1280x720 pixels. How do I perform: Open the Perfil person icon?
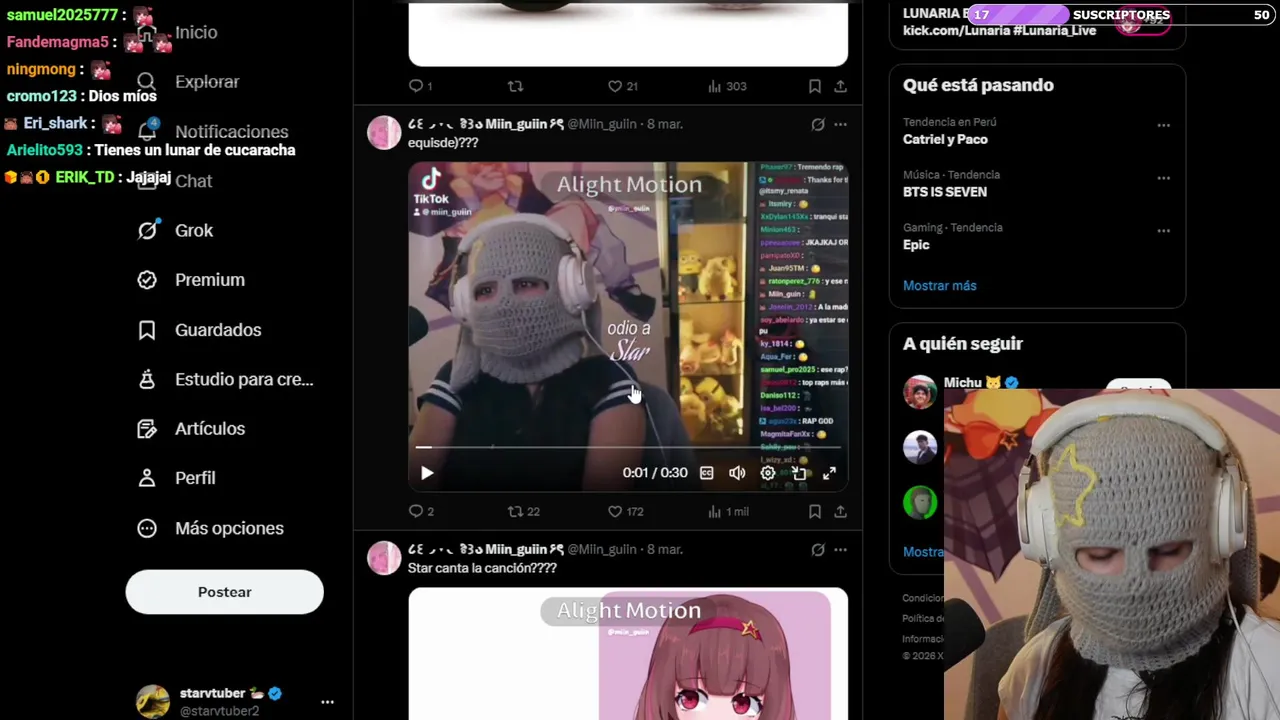pyautogui.click(x=147, y=478)
